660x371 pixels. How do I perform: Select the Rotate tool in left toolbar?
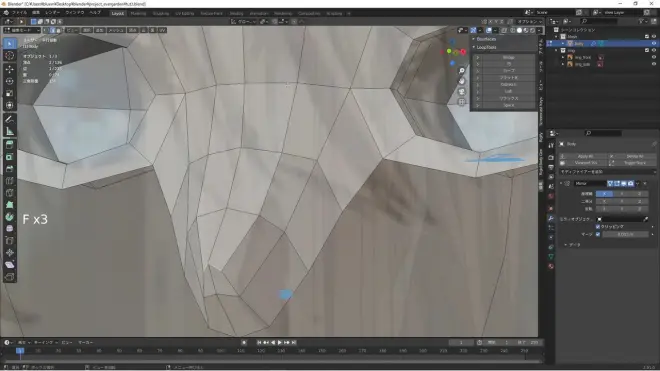(x=10, y=81)
